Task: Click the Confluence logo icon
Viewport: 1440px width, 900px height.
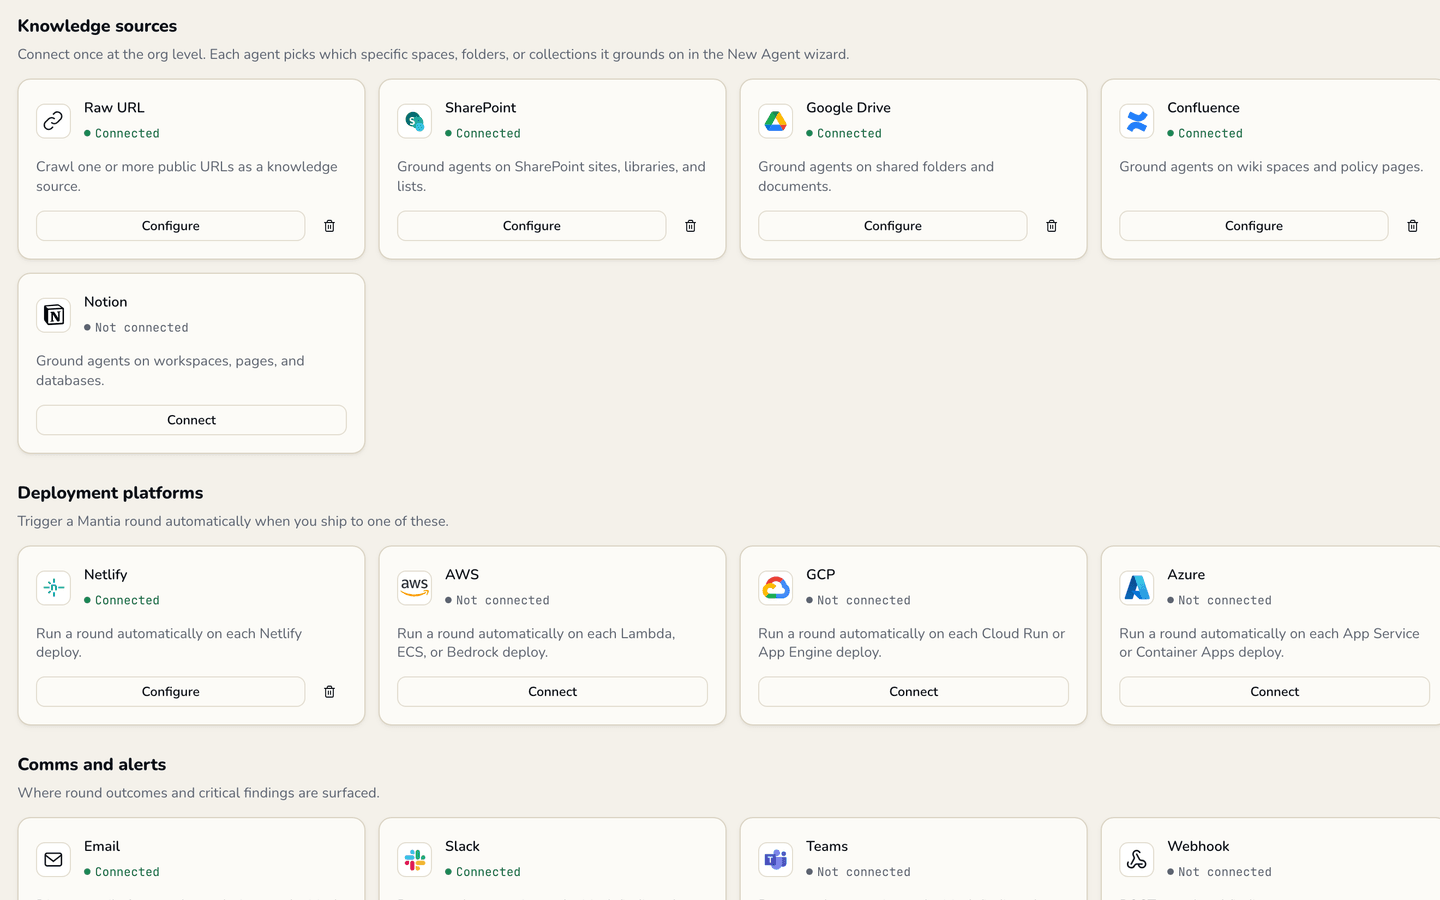Action: tap(1136, 121)
